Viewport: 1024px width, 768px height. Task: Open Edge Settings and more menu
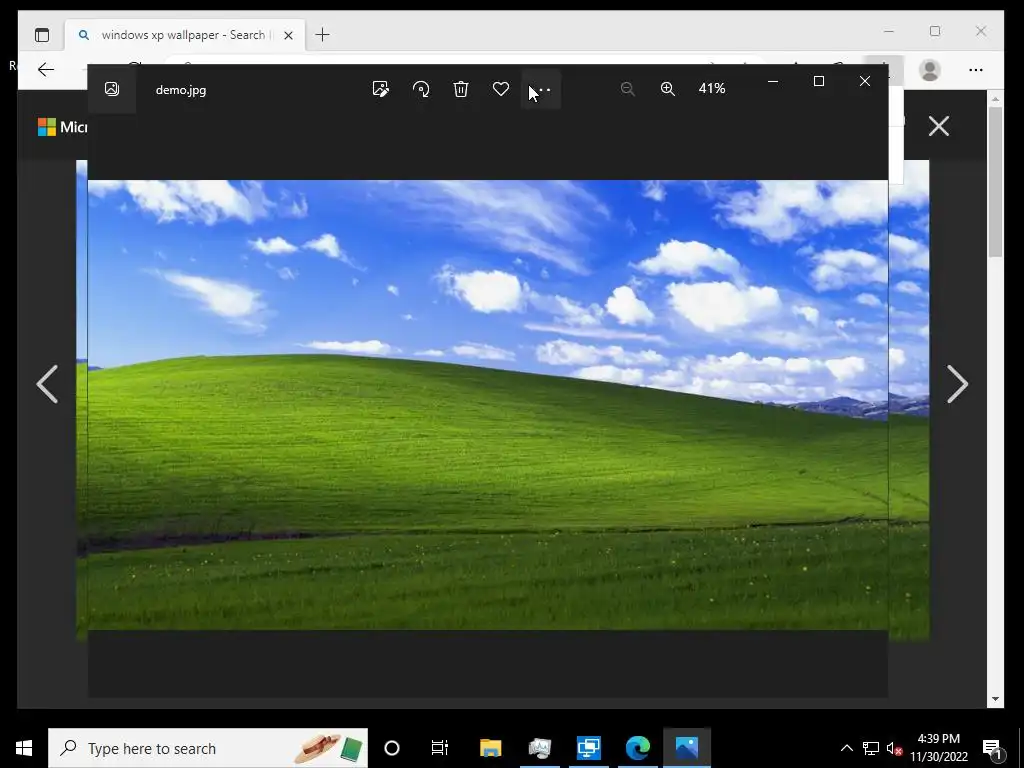(x=976, y=70)
